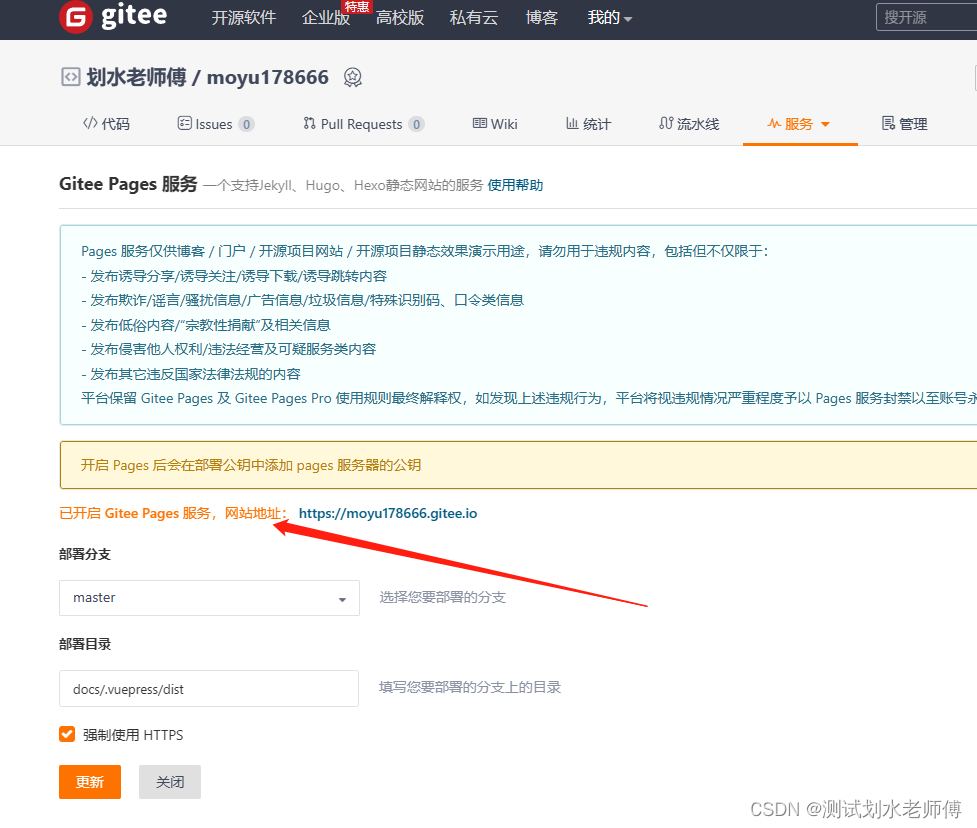The image size is (977, 828).
Task: Click the 企业版 nav item
Action: pyautogui.click(x=326, y=17)
